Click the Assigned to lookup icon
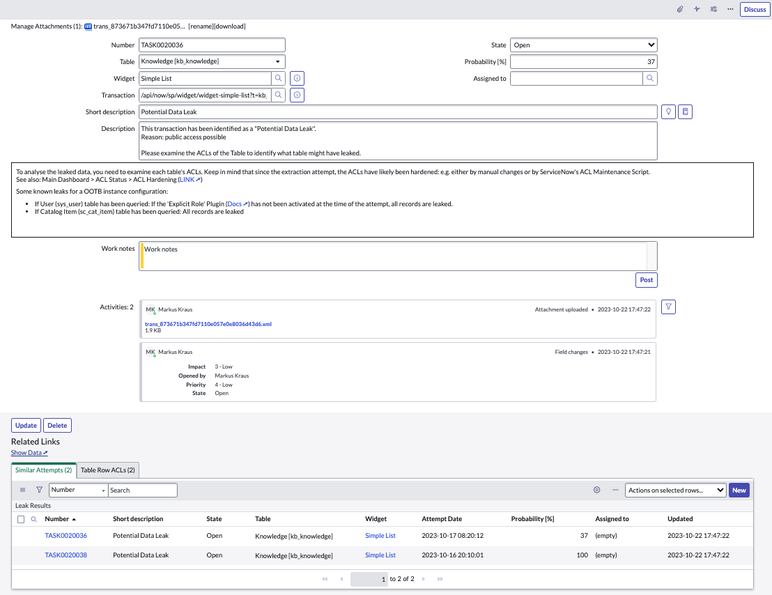The image size is (772, 595). click(x=650, y=78)
